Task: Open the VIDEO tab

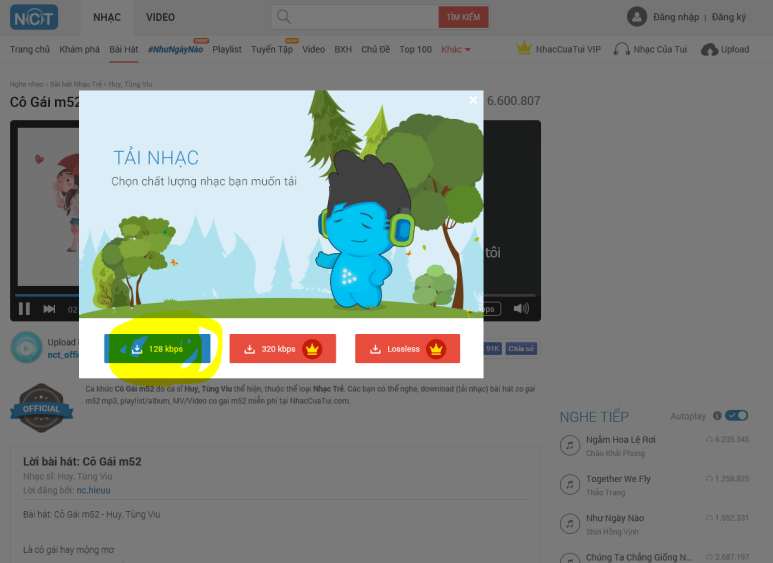Action: click(x=160, y=17)
